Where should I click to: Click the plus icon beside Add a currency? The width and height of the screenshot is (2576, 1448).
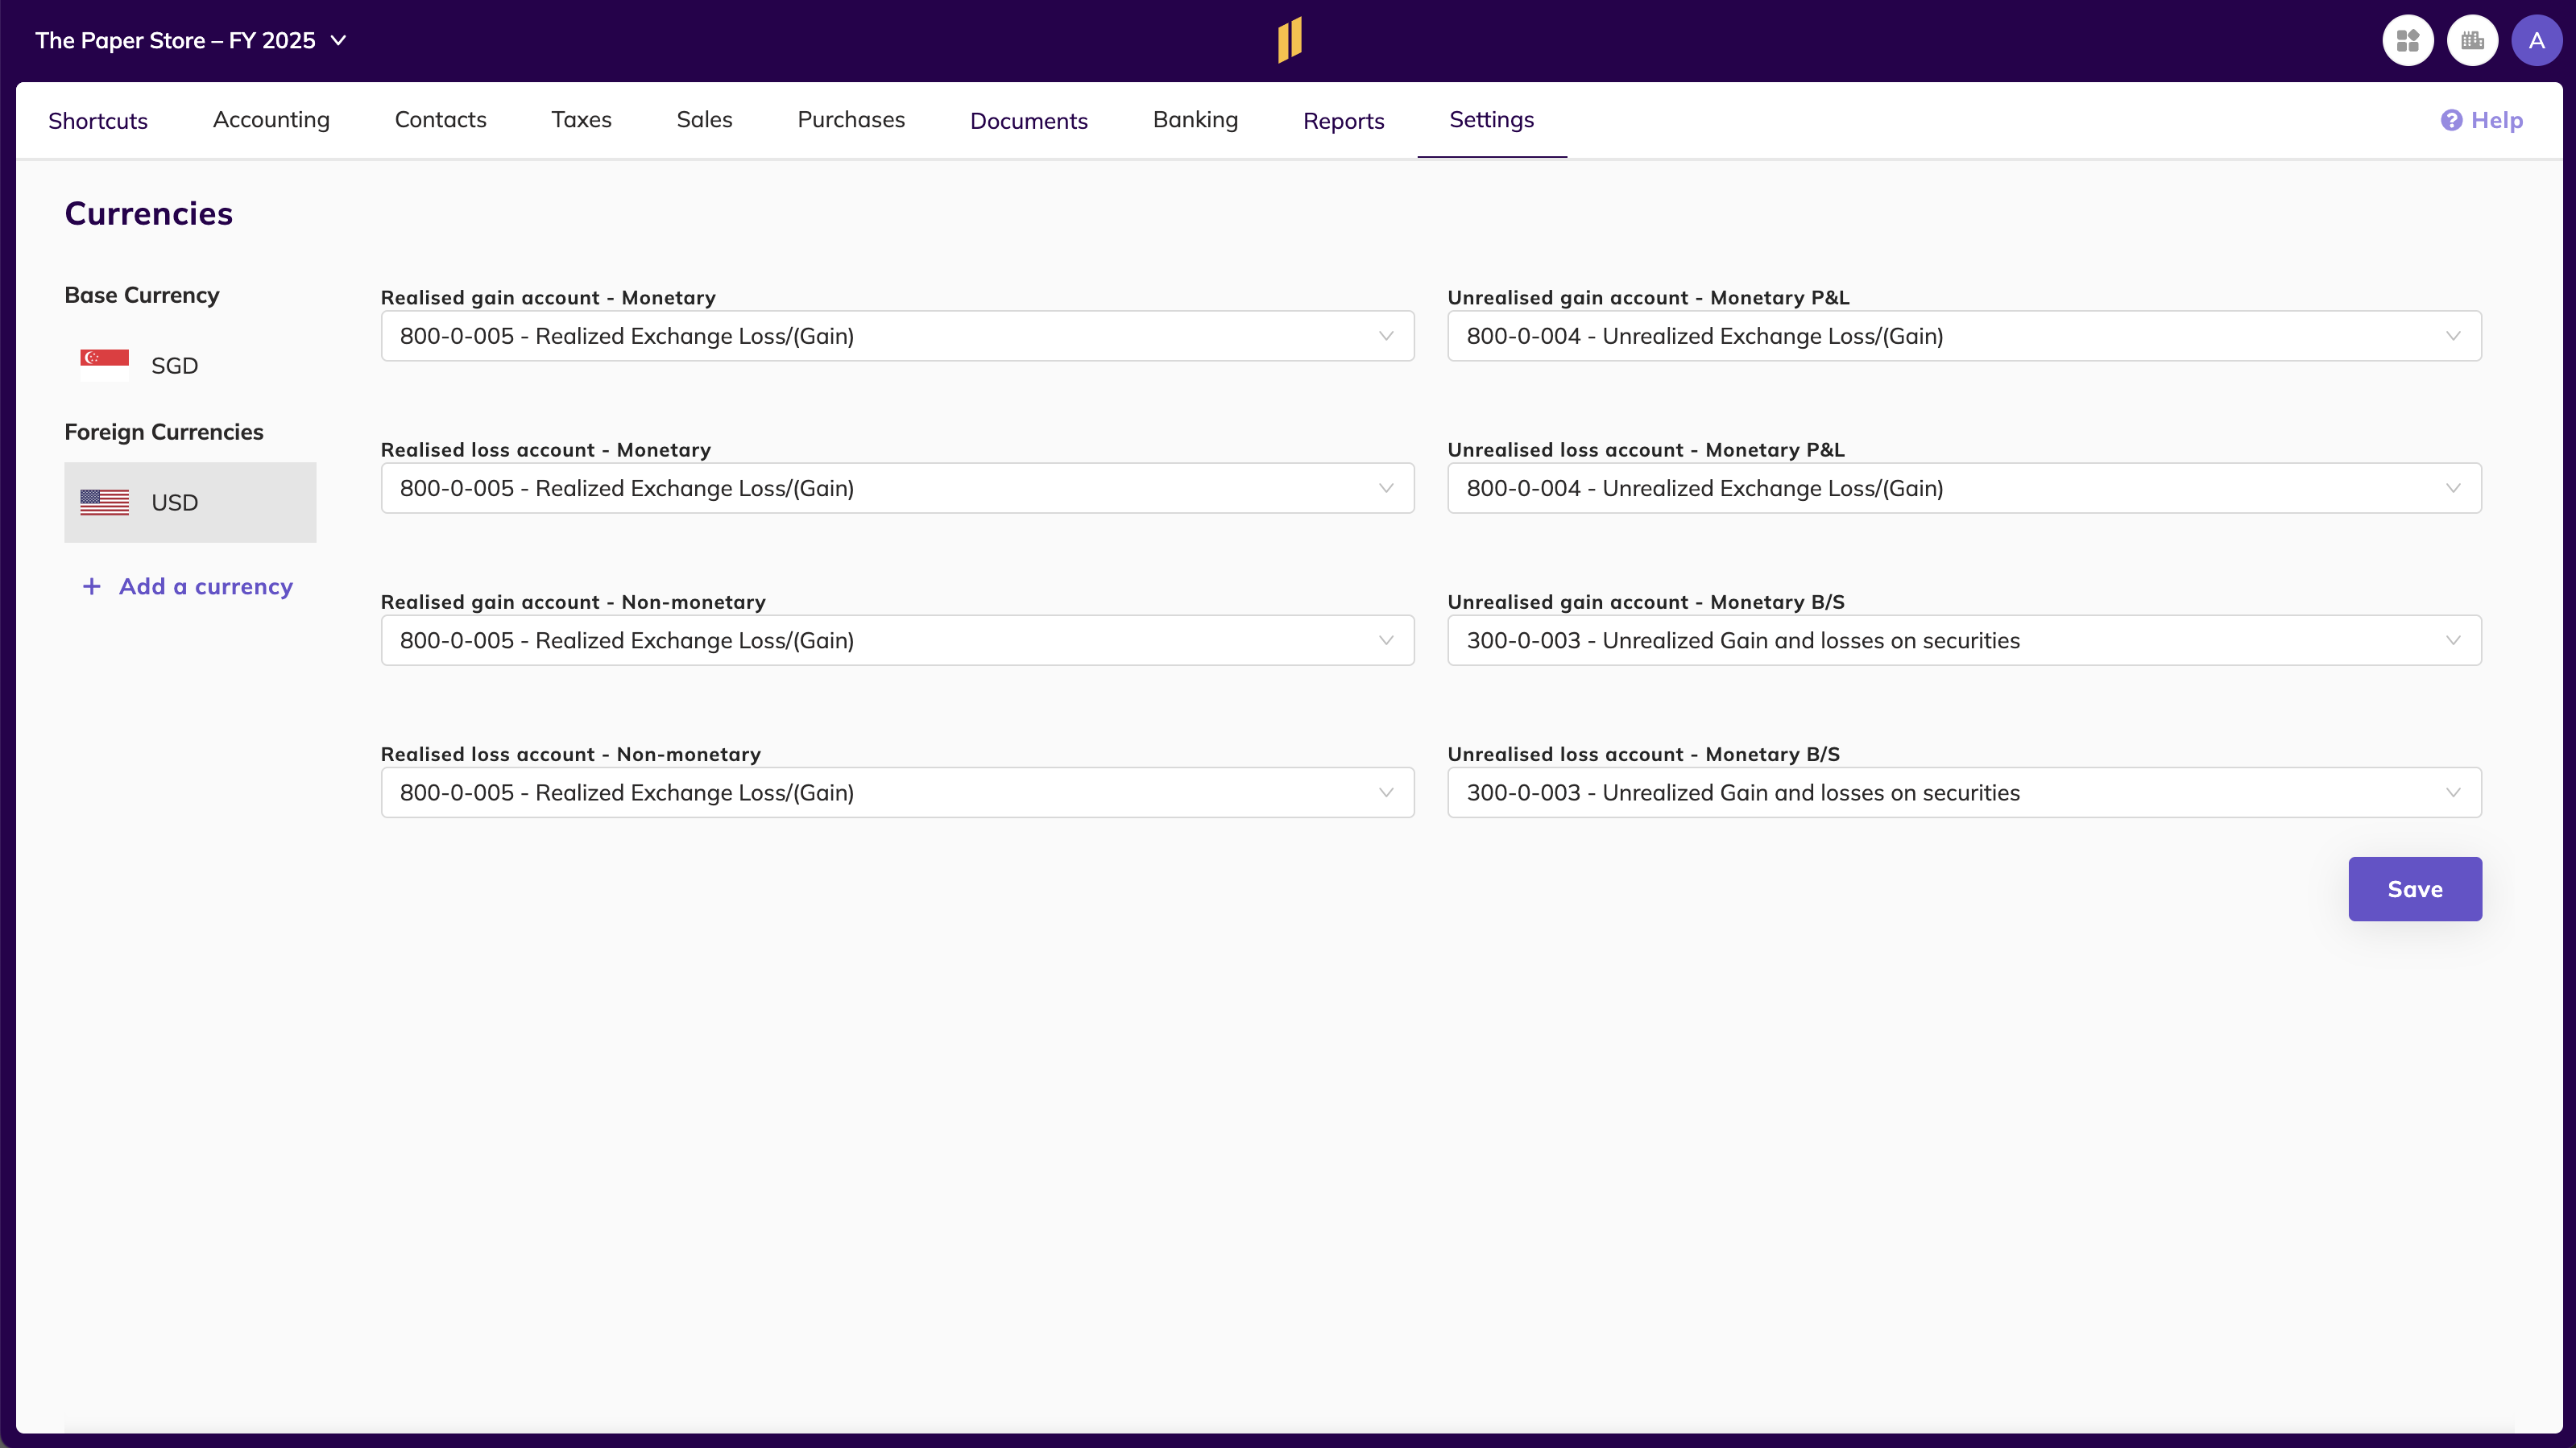point(91,586)
